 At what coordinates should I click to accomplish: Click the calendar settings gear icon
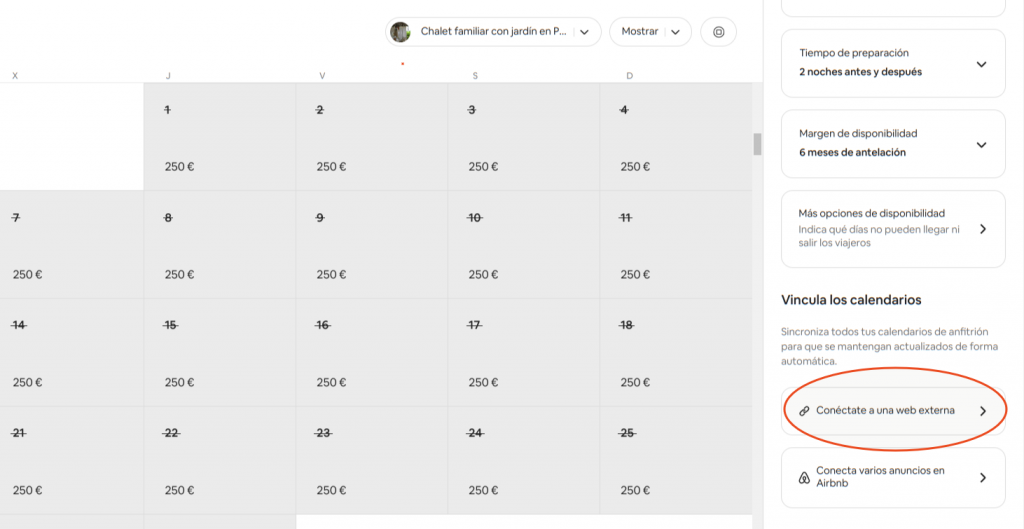click(x=718, y=32)
